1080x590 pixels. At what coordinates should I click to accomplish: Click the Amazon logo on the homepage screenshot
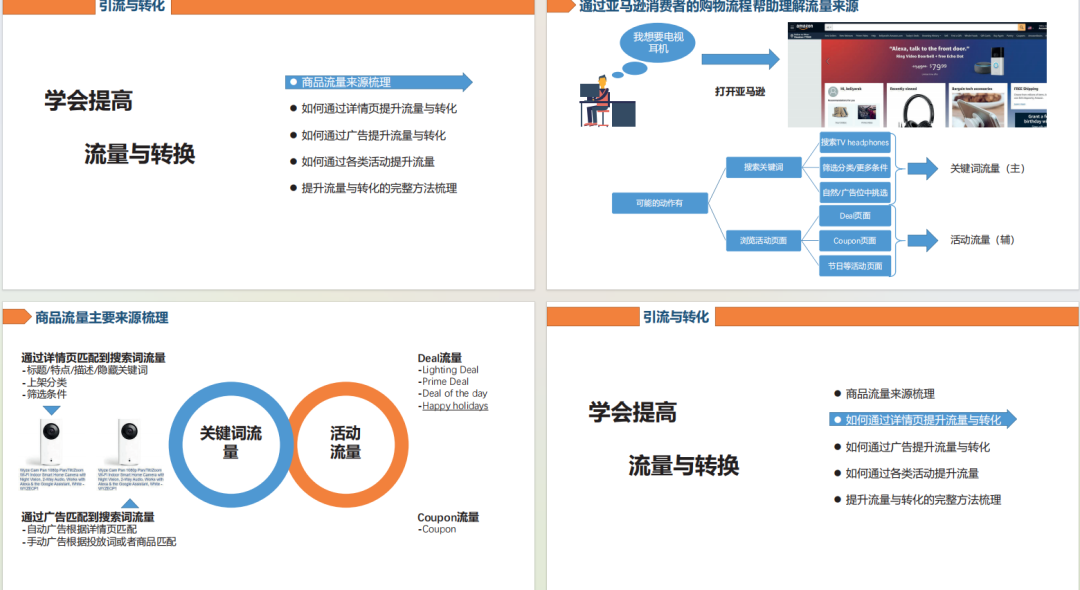click(x=807, y=26)
